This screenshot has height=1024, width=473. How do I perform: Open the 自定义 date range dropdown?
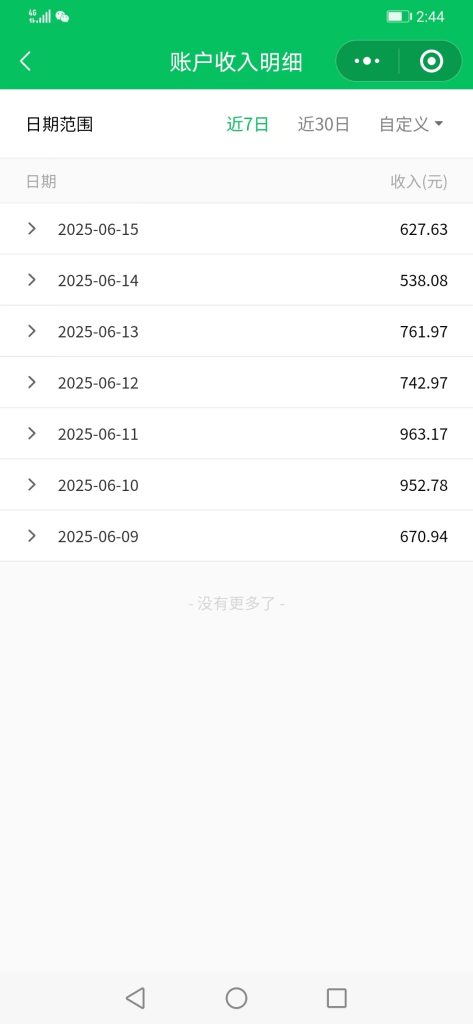pos(411,124)
